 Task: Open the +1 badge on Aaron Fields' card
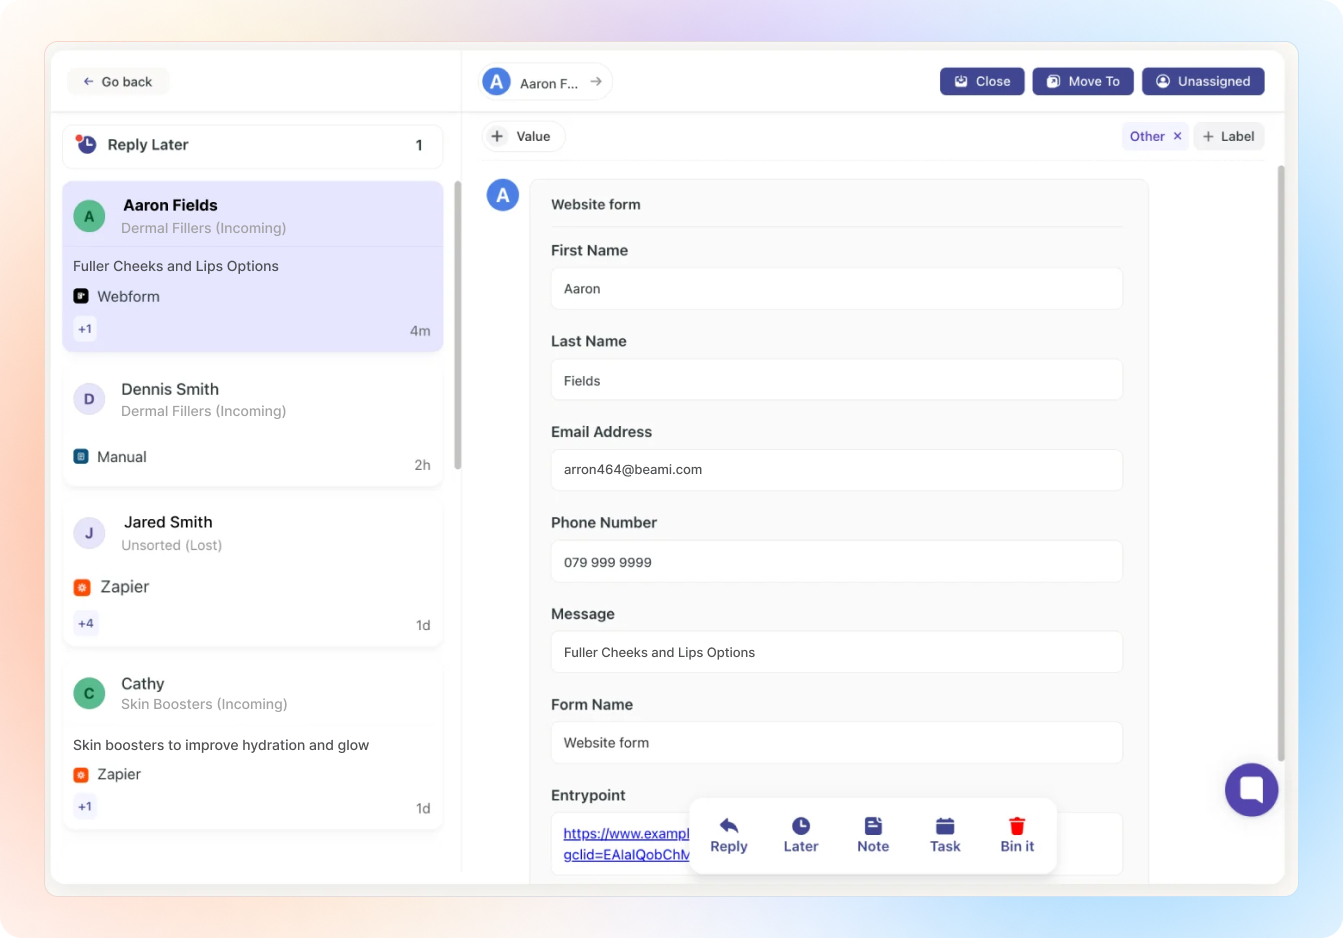(x=85, y=329)
